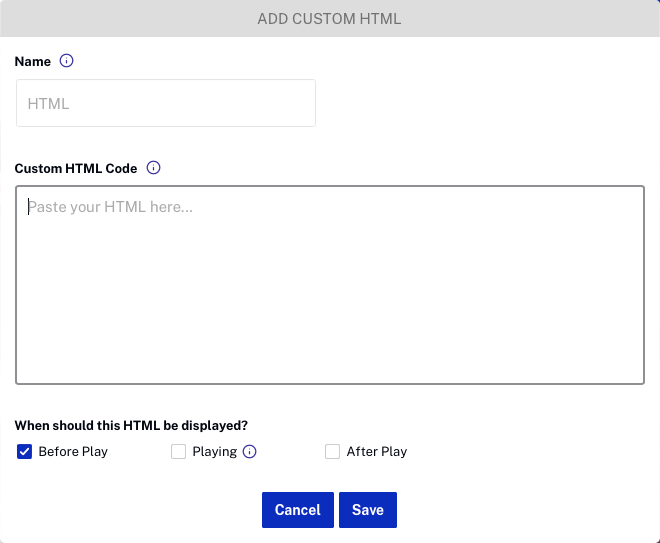Click the 'Before Play' label text

73,452
